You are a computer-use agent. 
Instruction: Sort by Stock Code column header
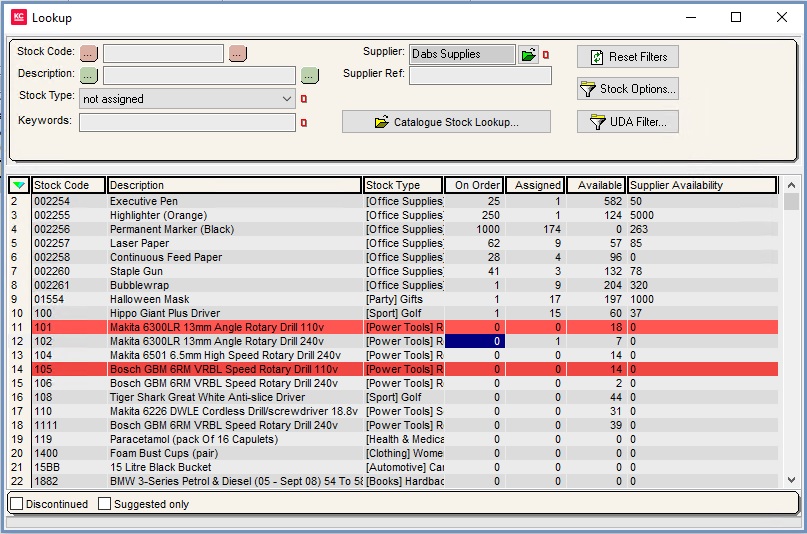click(68, 185)
